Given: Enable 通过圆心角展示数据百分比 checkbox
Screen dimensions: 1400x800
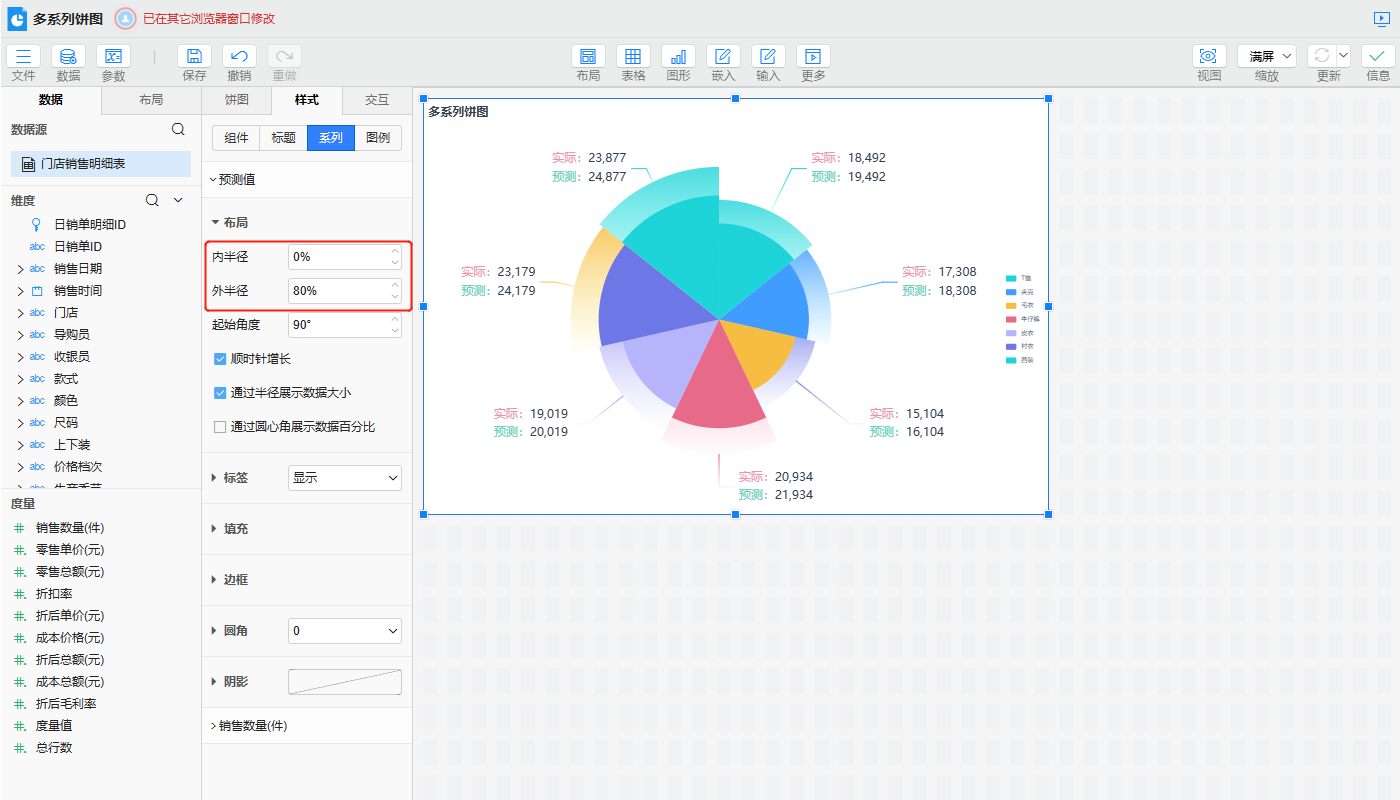Looking at the screenshot, I should [x=220, y=427].
